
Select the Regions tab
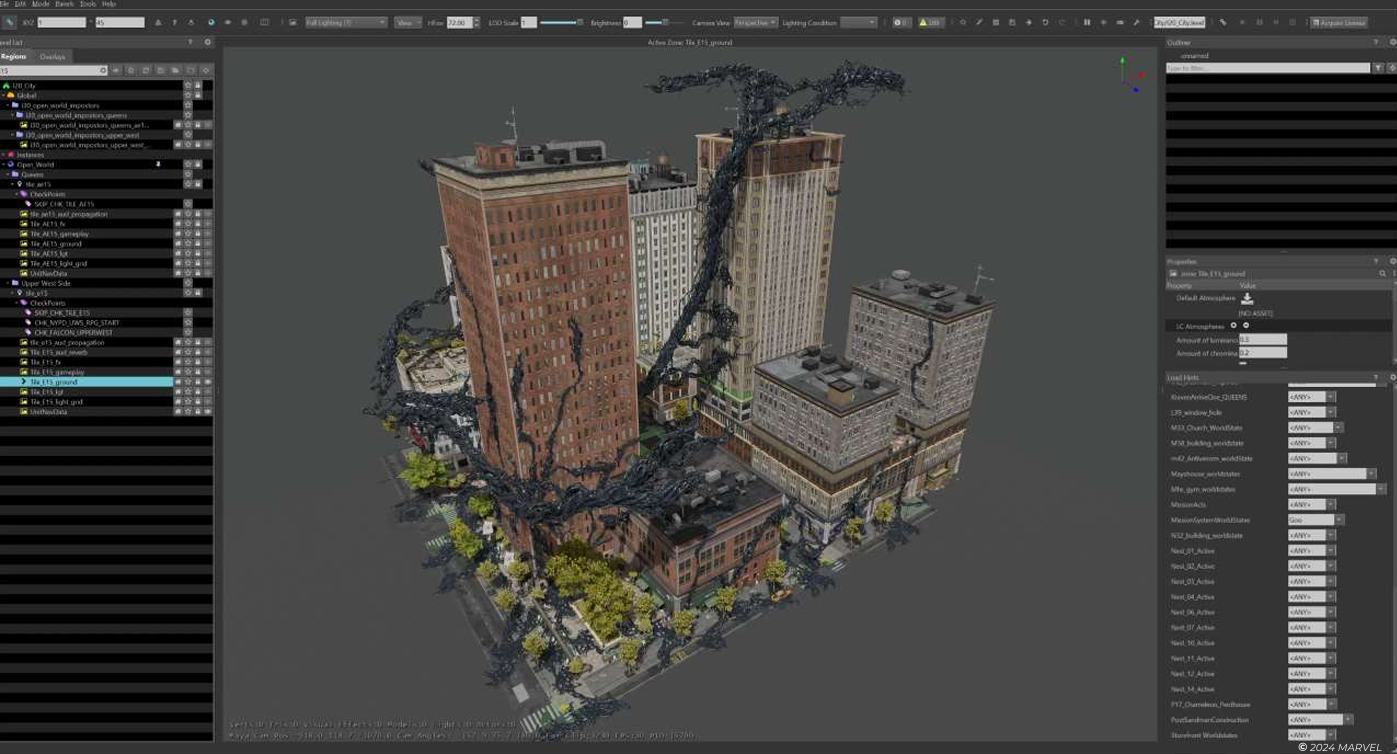[14, 57]
